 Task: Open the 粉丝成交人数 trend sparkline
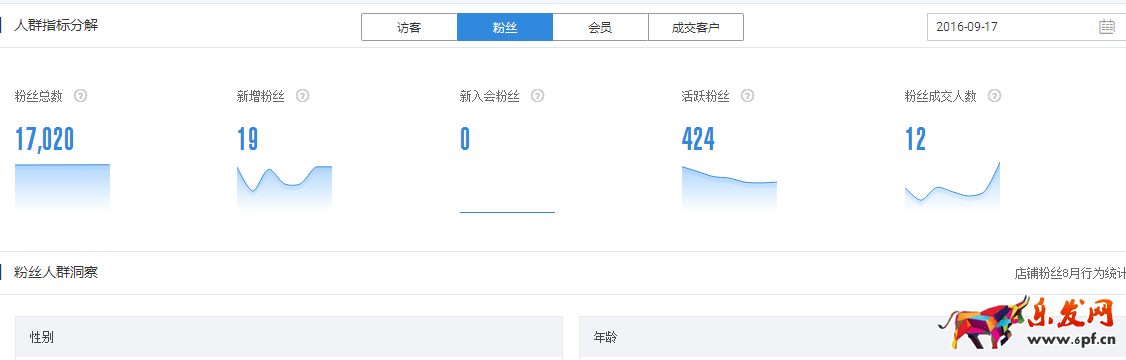click(x=952, y=187)
